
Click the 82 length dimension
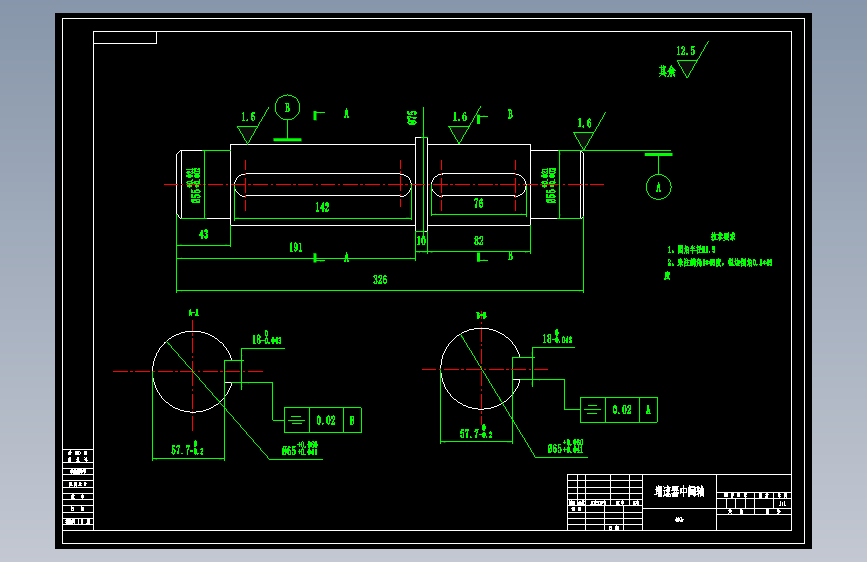(x=478, y=241)
